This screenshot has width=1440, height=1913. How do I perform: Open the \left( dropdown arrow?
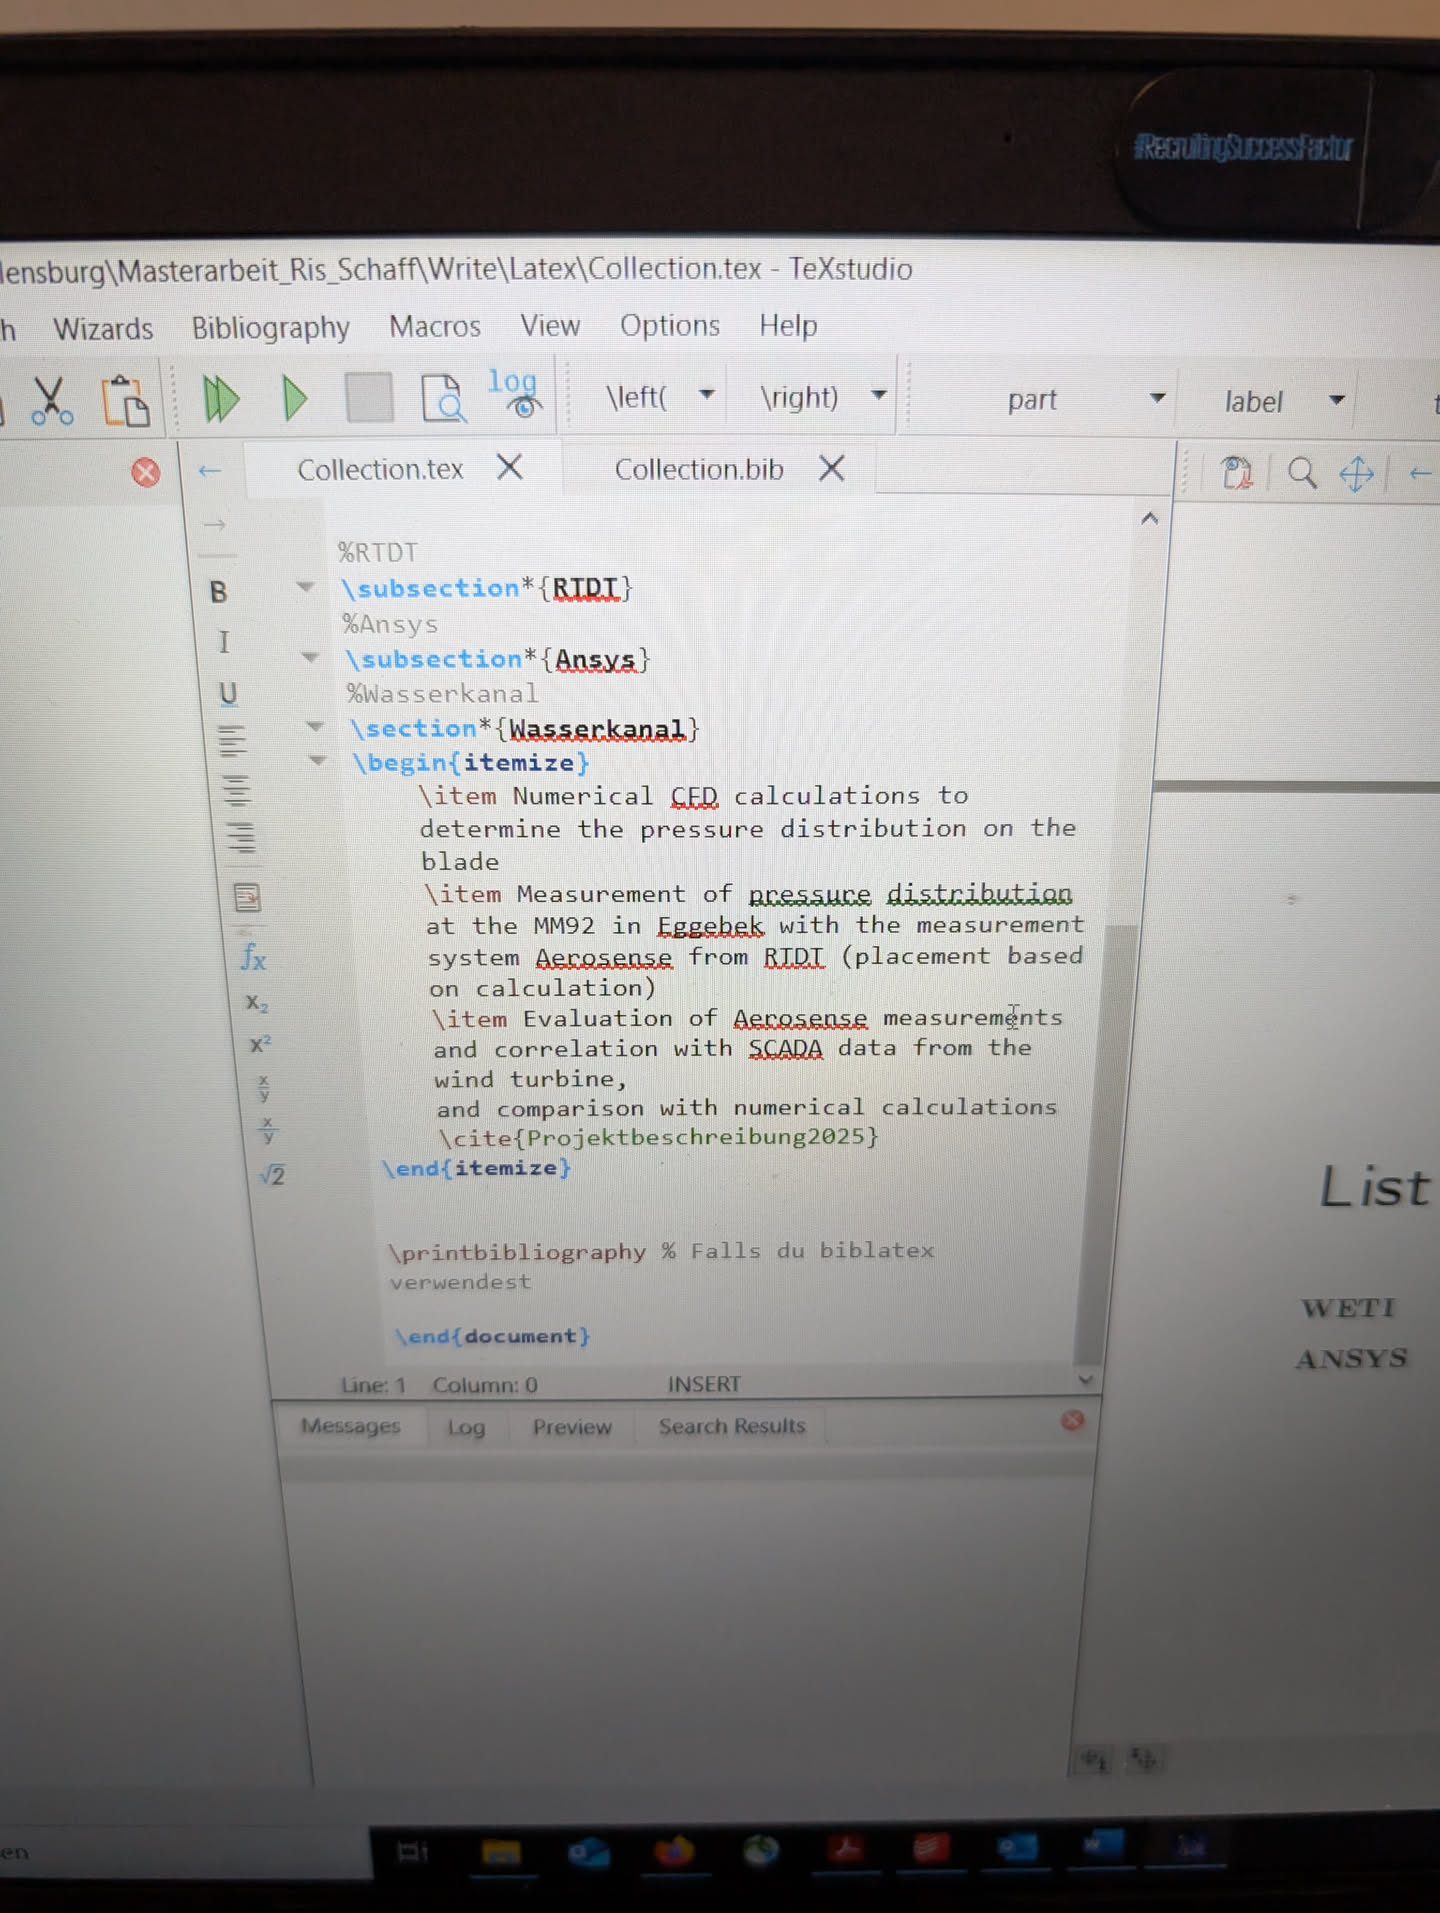coord(706,395)
